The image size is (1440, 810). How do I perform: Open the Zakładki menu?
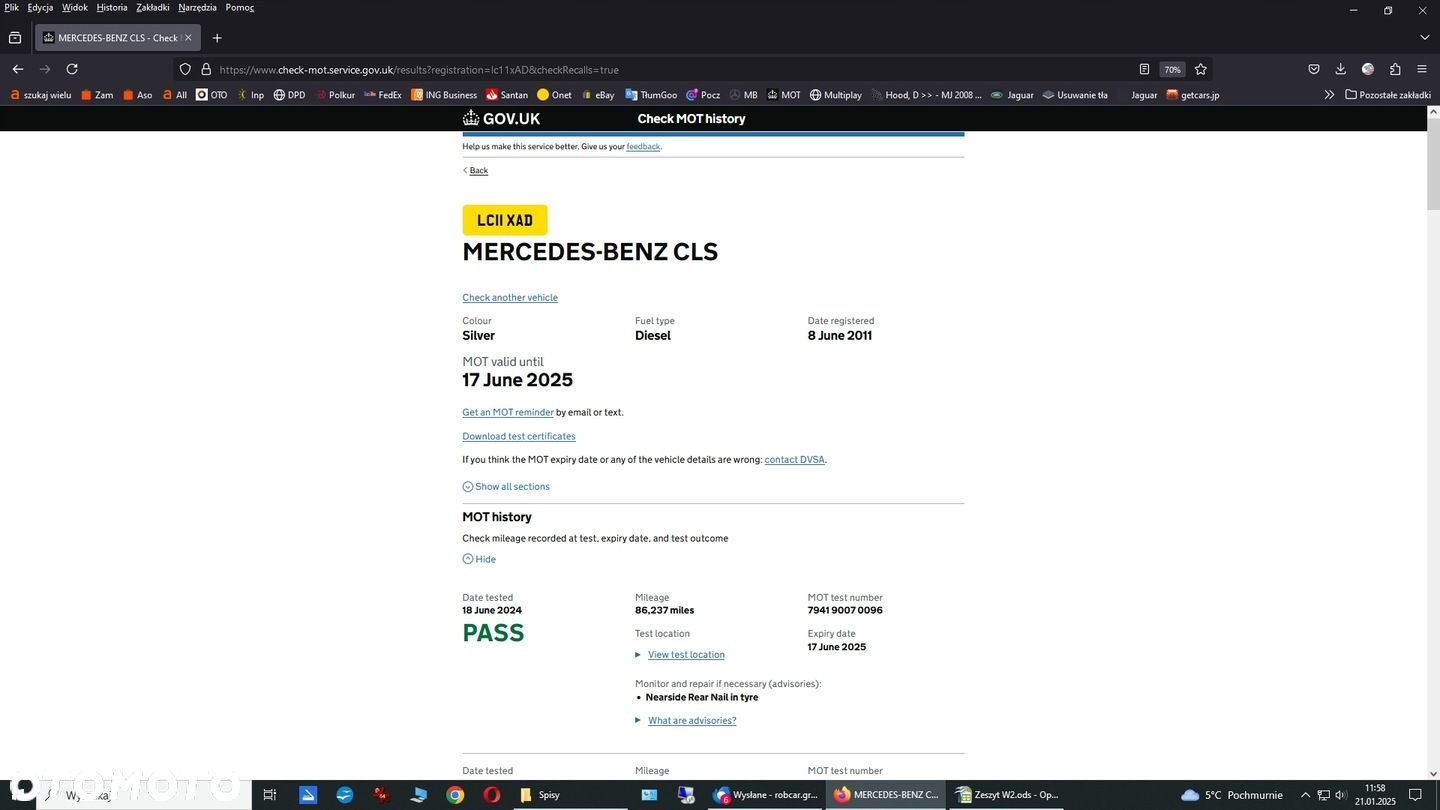pyautogui.click(x=153, y=7)
